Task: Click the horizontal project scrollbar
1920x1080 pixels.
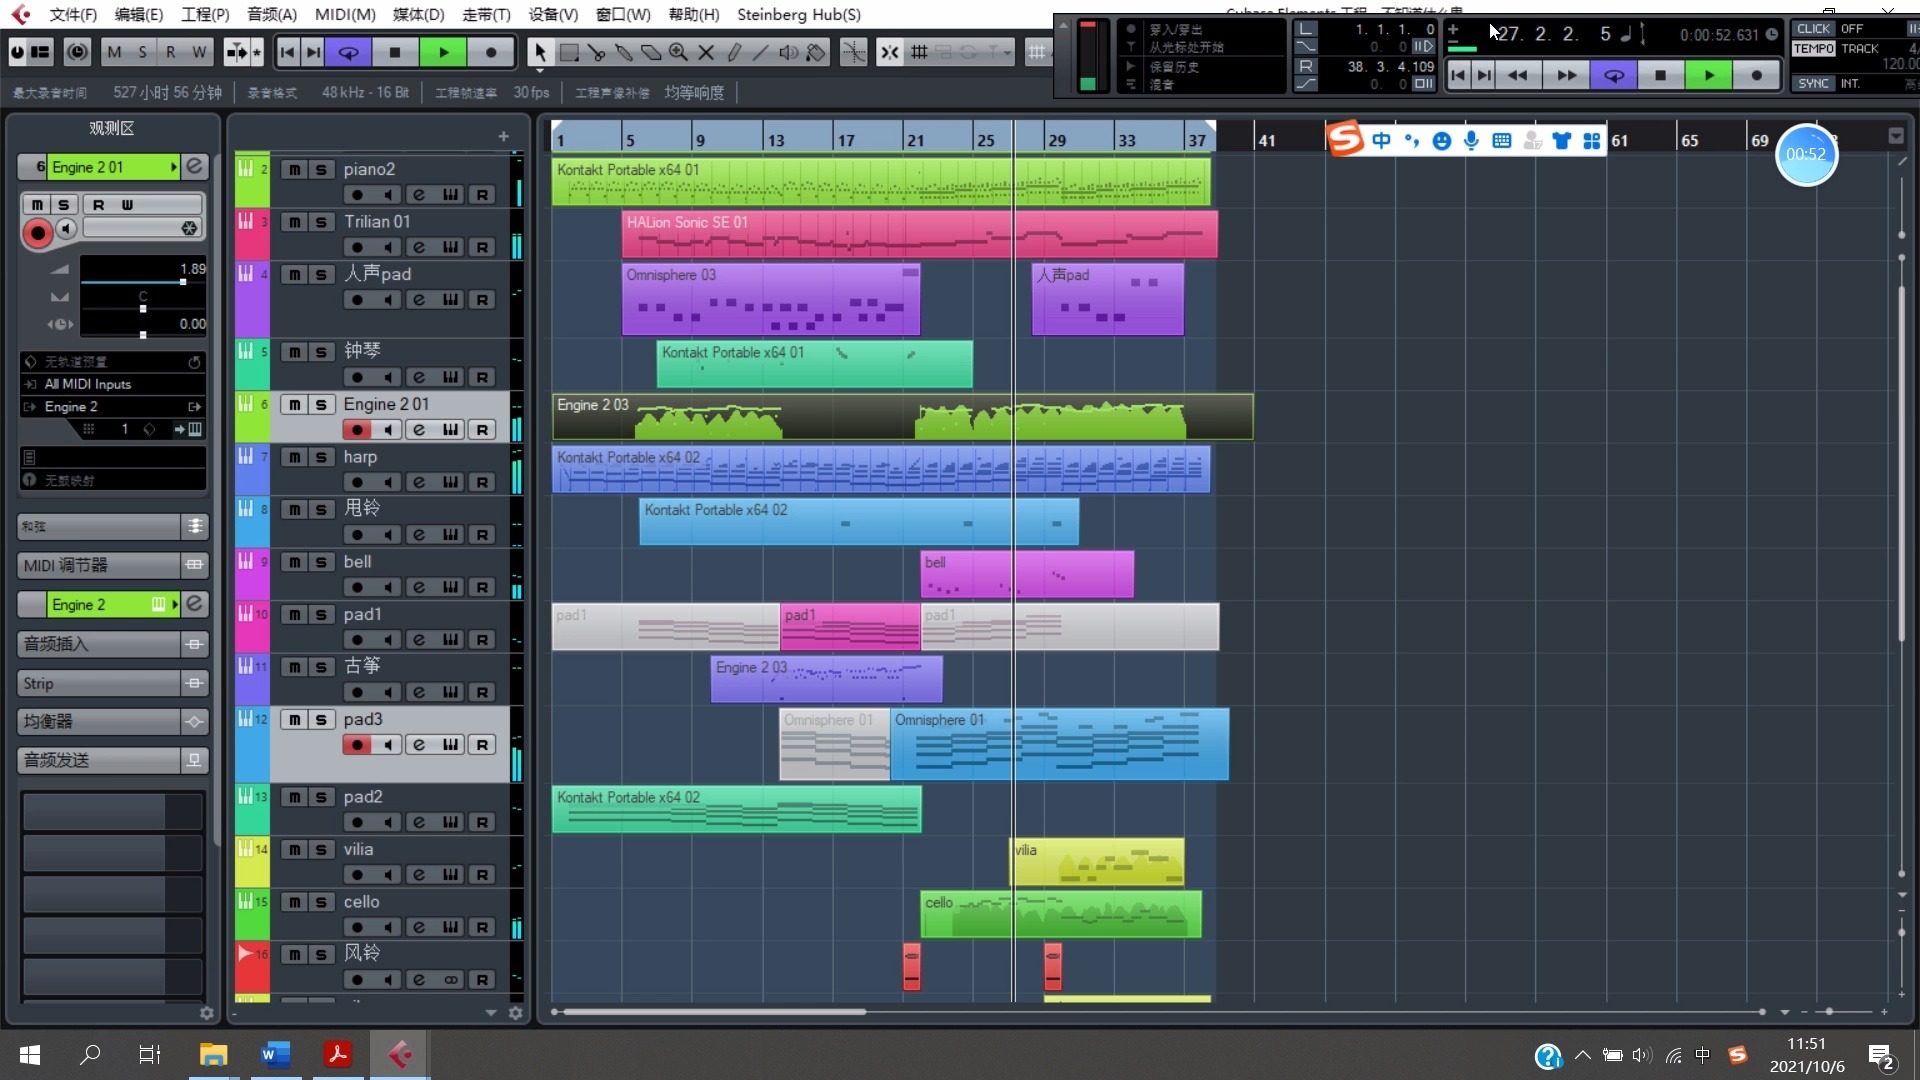Action: (x=713, y=1012)
